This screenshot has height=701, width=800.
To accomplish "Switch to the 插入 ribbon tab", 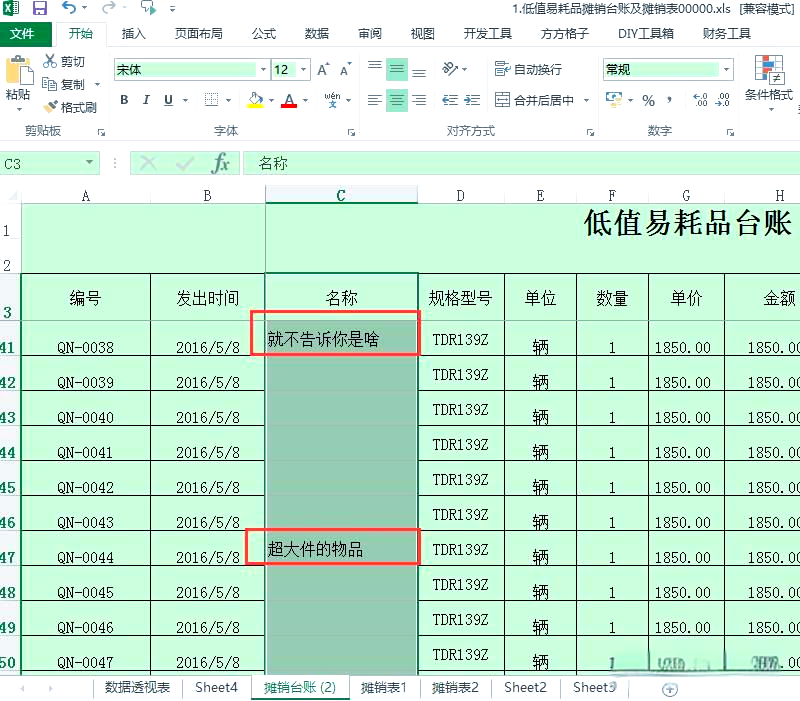I will 134,34.
